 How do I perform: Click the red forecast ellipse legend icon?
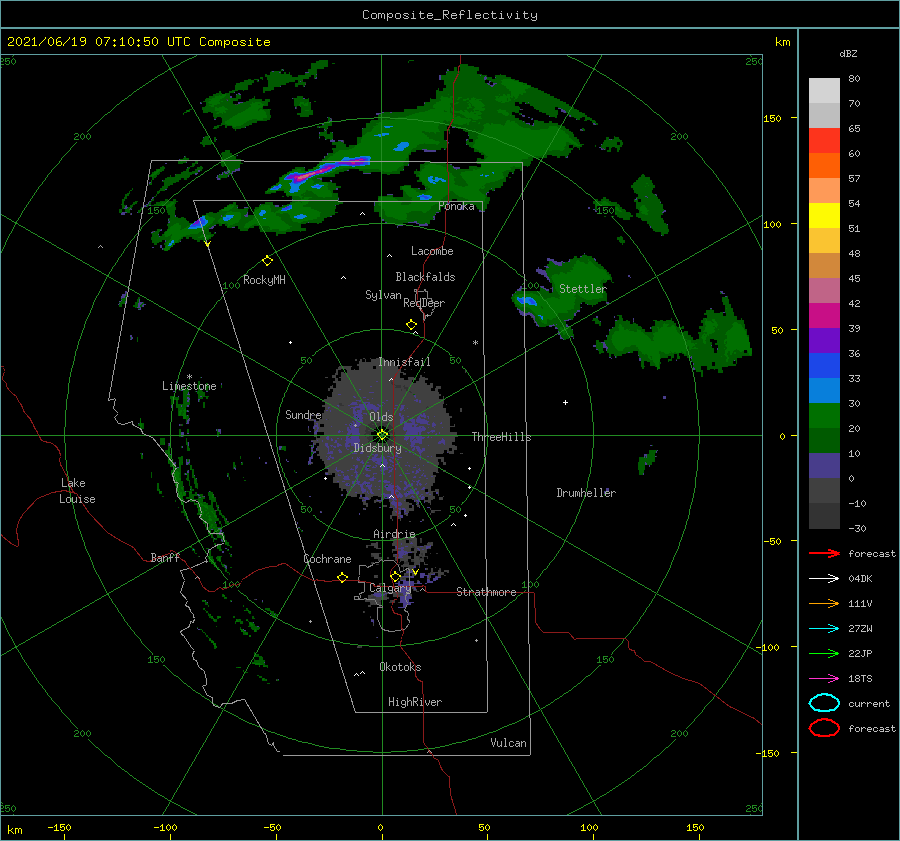(x=824, y=728)
